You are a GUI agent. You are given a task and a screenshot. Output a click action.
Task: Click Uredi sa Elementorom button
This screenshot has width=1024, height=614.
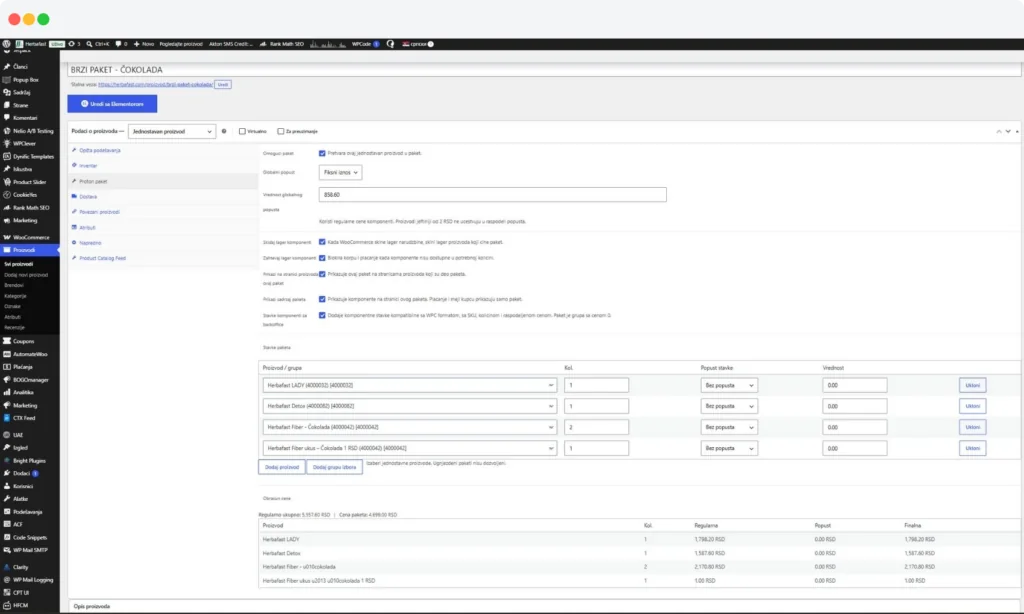click(112, 104)
